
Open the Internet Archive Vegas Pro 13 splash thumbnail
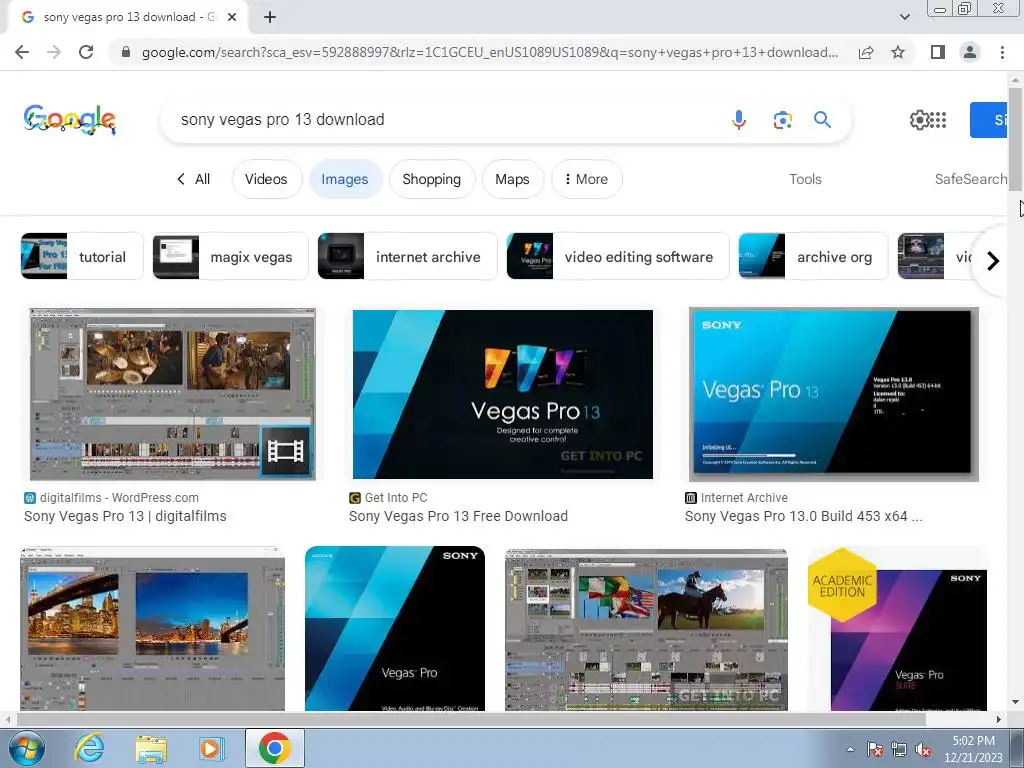point(834,394)
